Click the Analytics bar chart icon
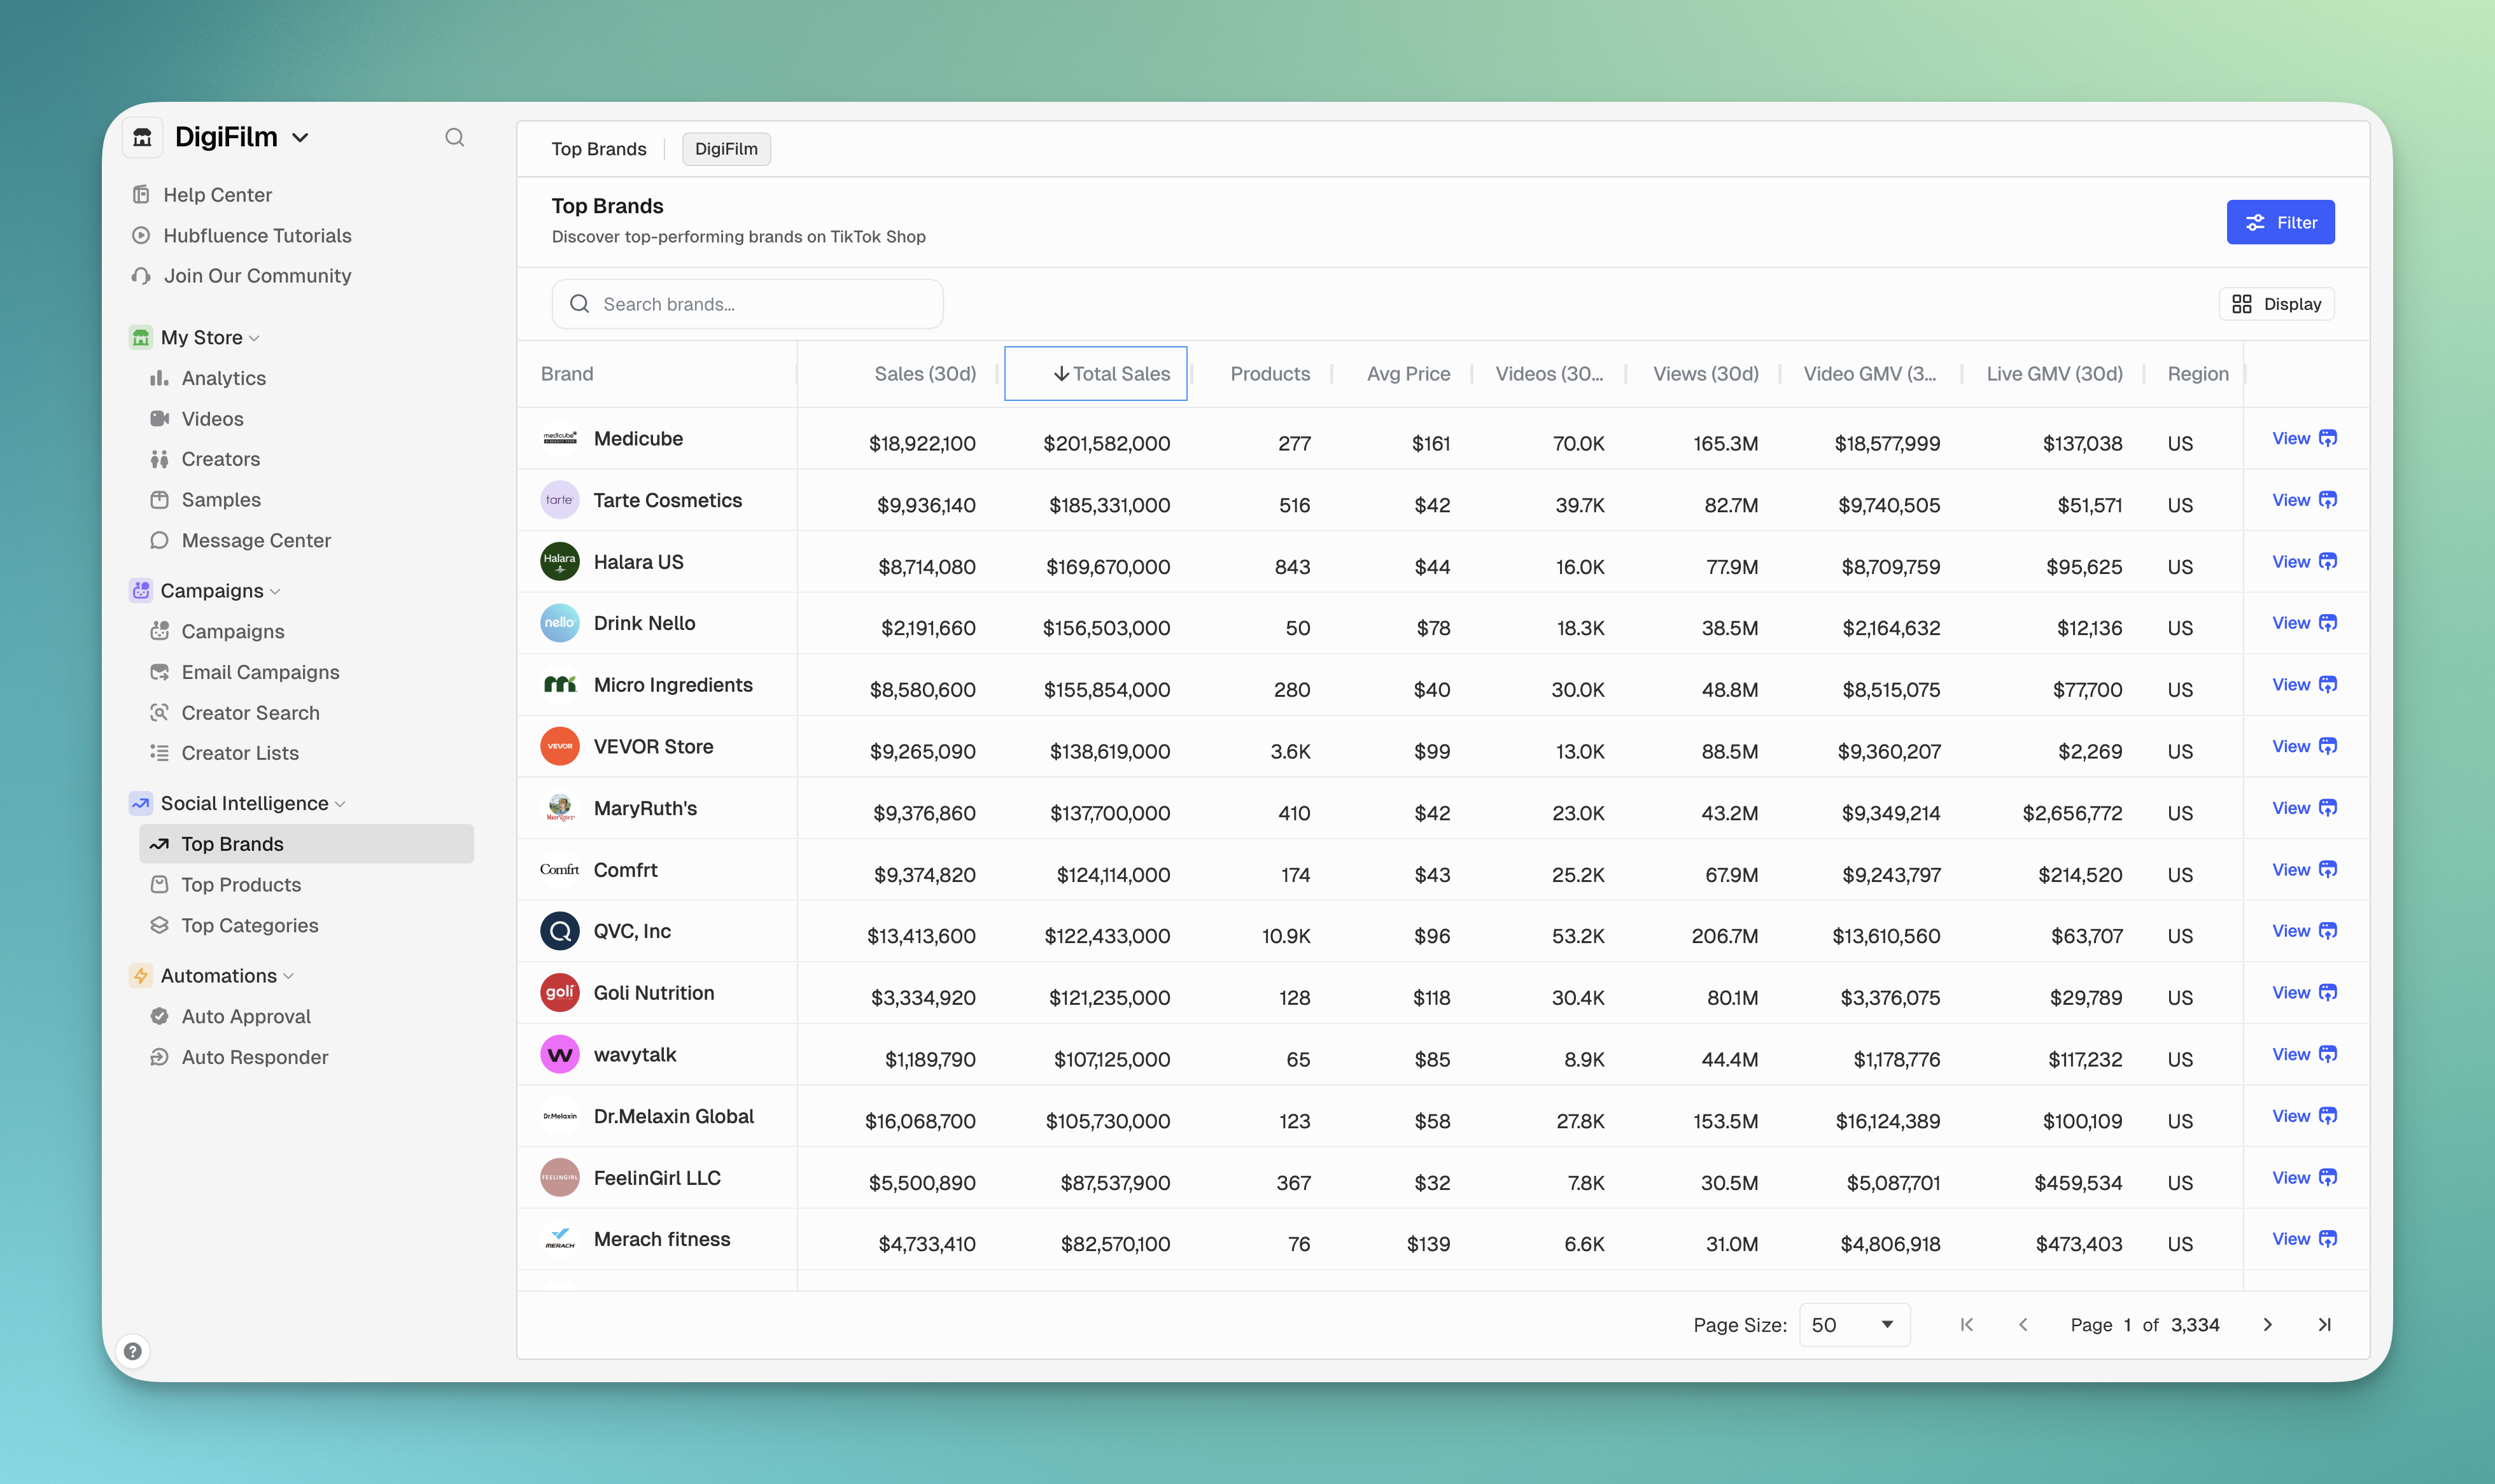2495x1484 pixels. [159, 378]
